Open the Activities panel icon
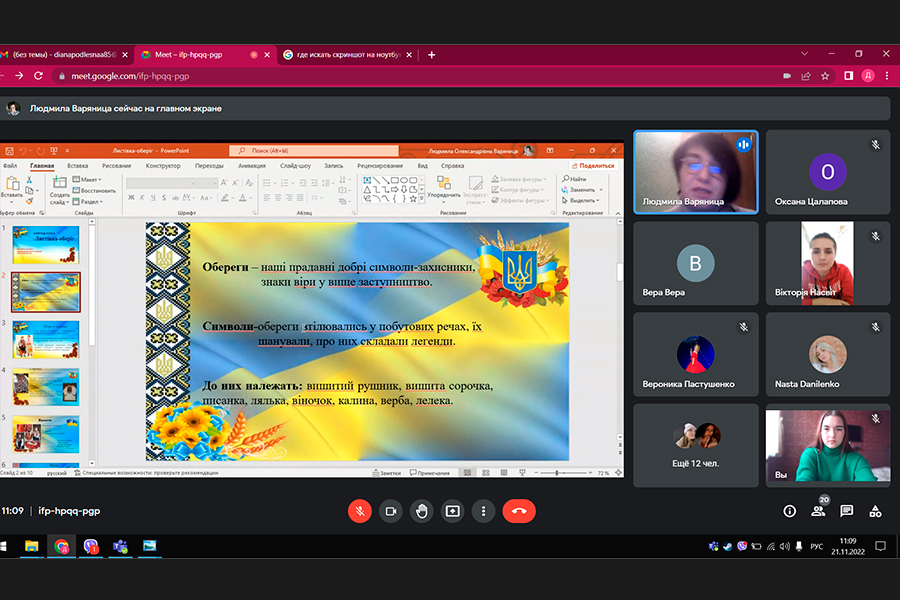900x600 pixels. coord(875,510)
